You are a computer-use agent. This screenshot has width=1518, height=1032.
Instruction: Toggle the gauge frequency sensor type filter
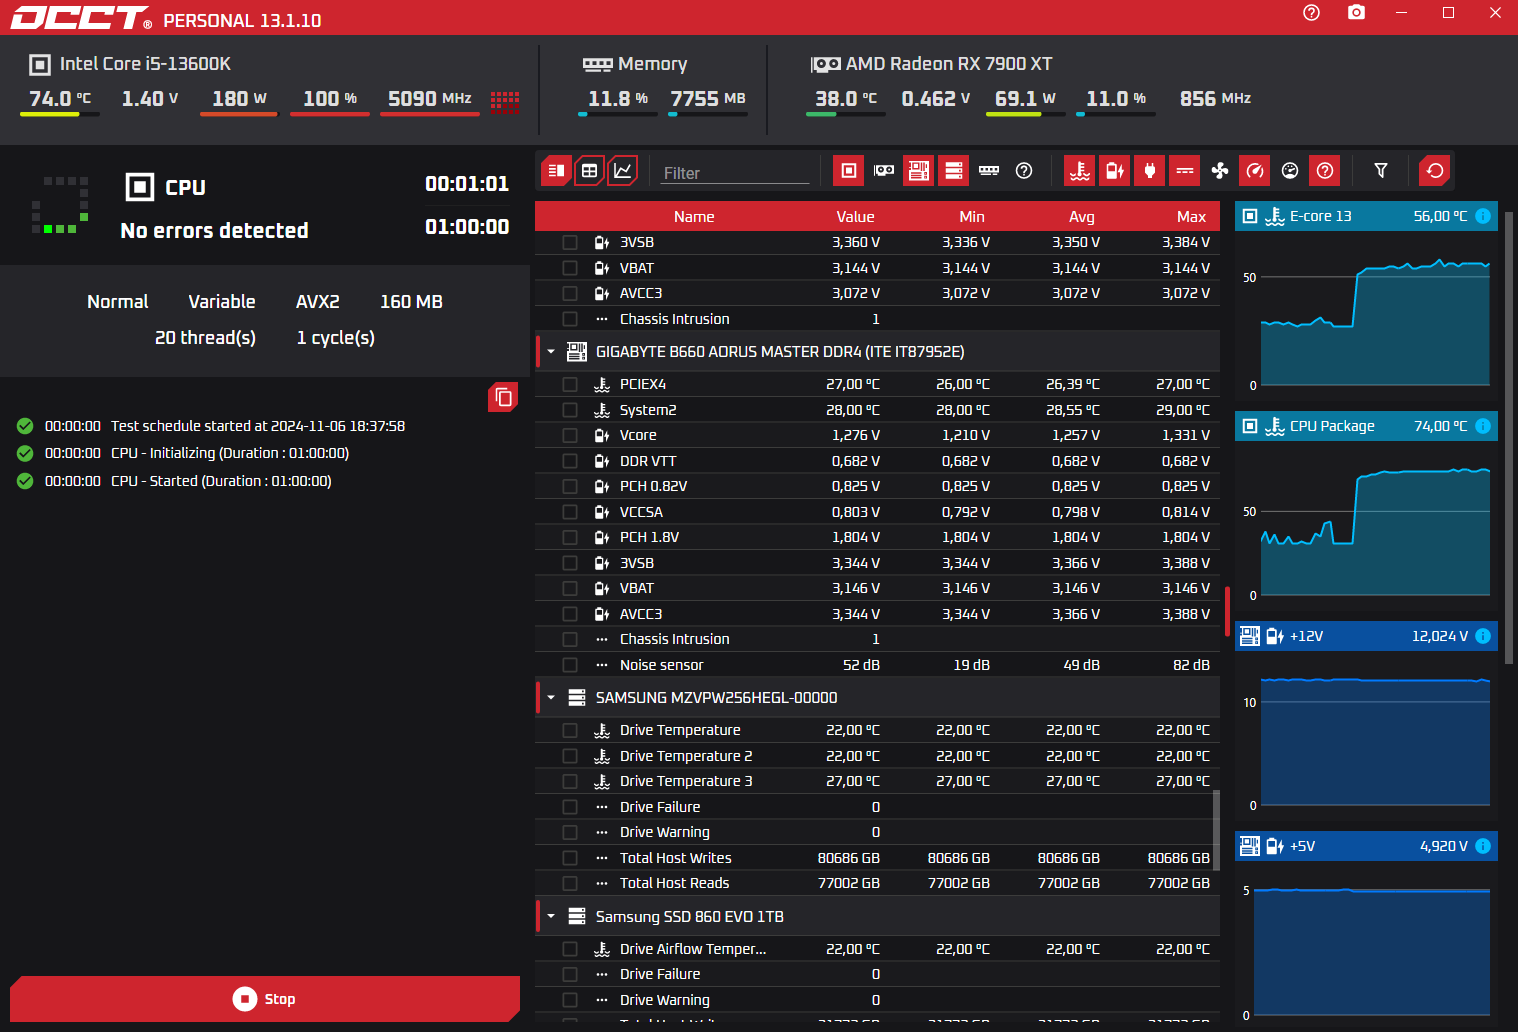(x=1255, y=171)
